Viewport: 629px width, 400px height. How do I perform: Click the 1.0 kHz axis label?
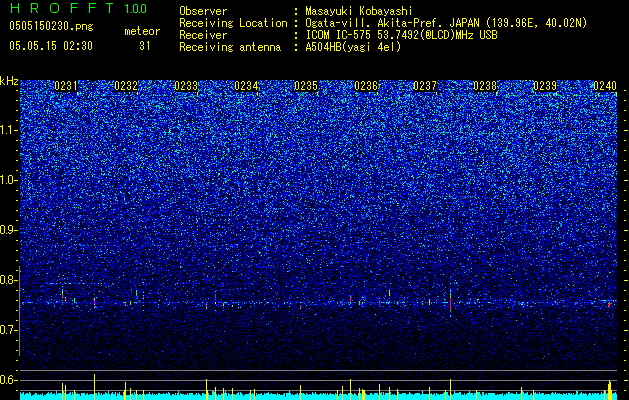9,180
